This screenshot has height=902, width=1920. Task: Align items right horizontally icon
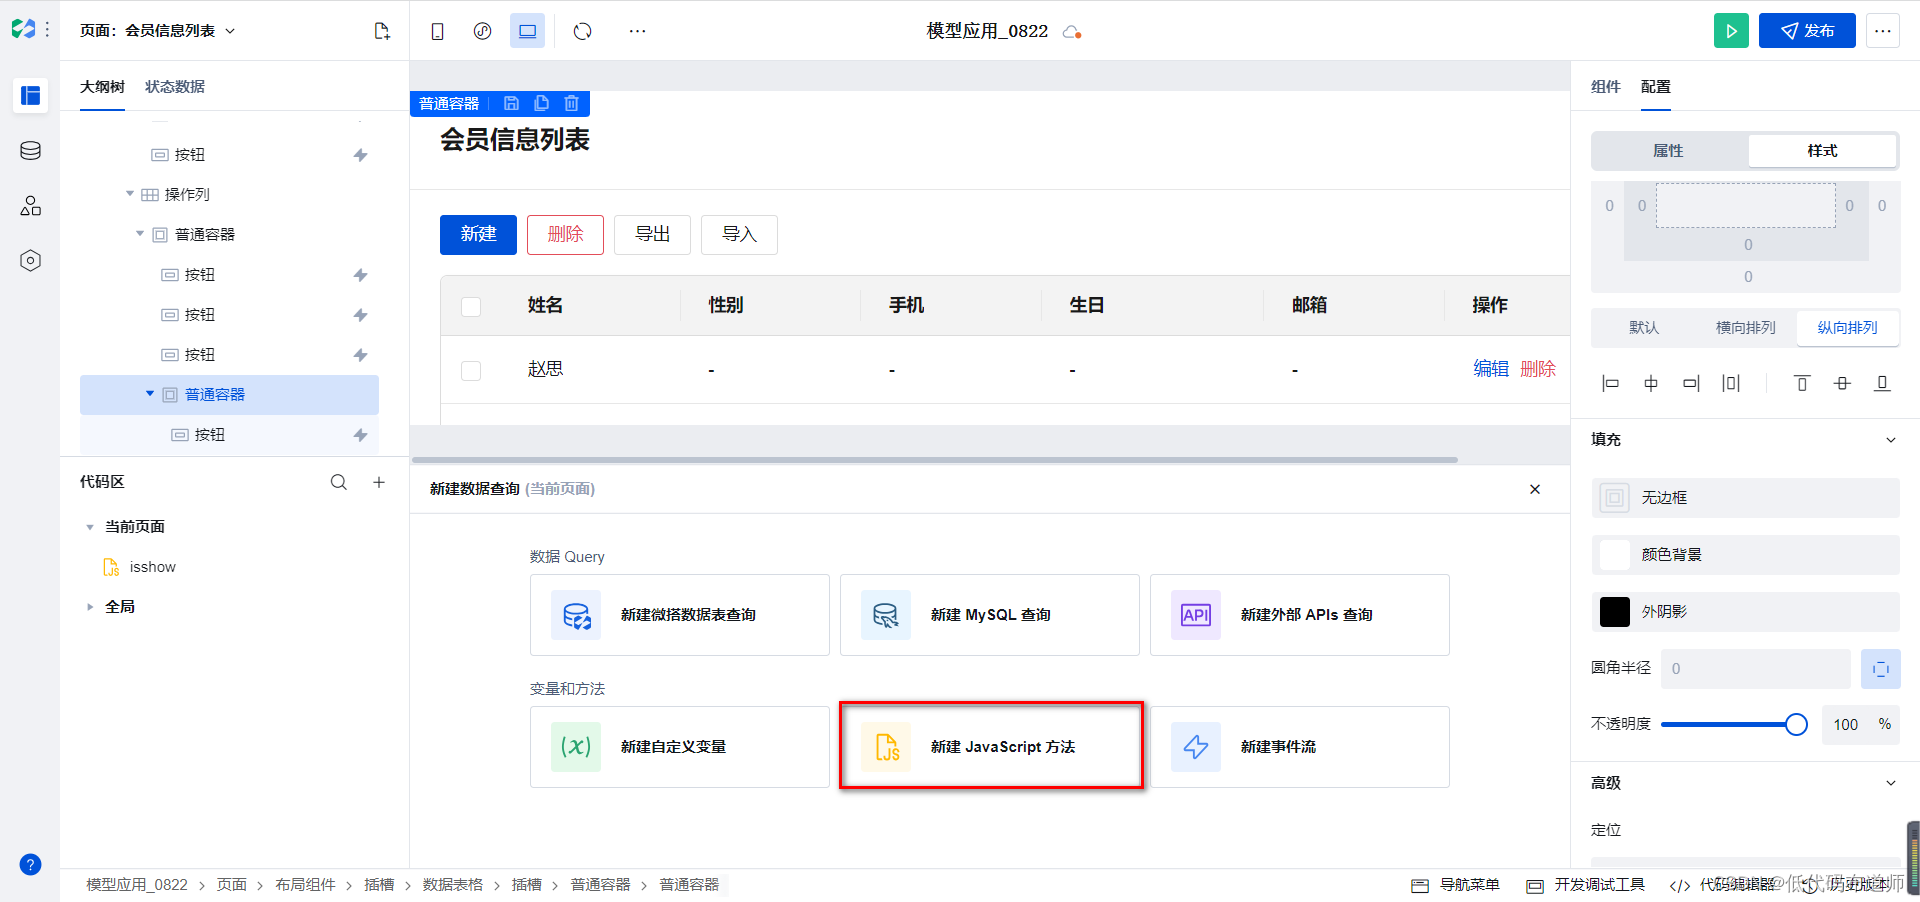coord(1691,383)
